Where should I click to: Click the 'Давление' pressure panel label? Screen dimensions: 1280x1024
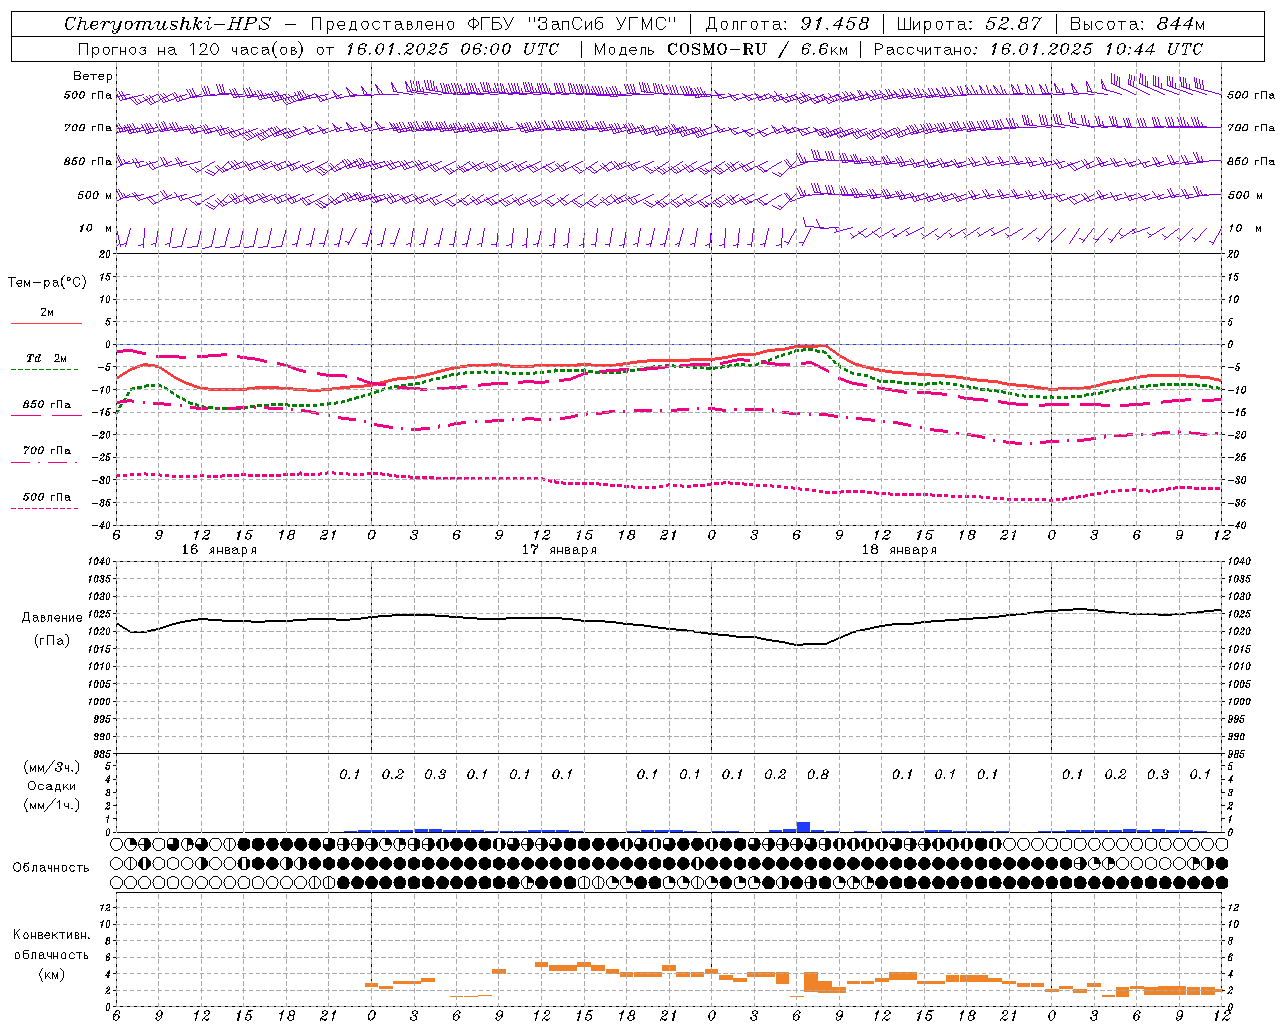click(52, 618)
